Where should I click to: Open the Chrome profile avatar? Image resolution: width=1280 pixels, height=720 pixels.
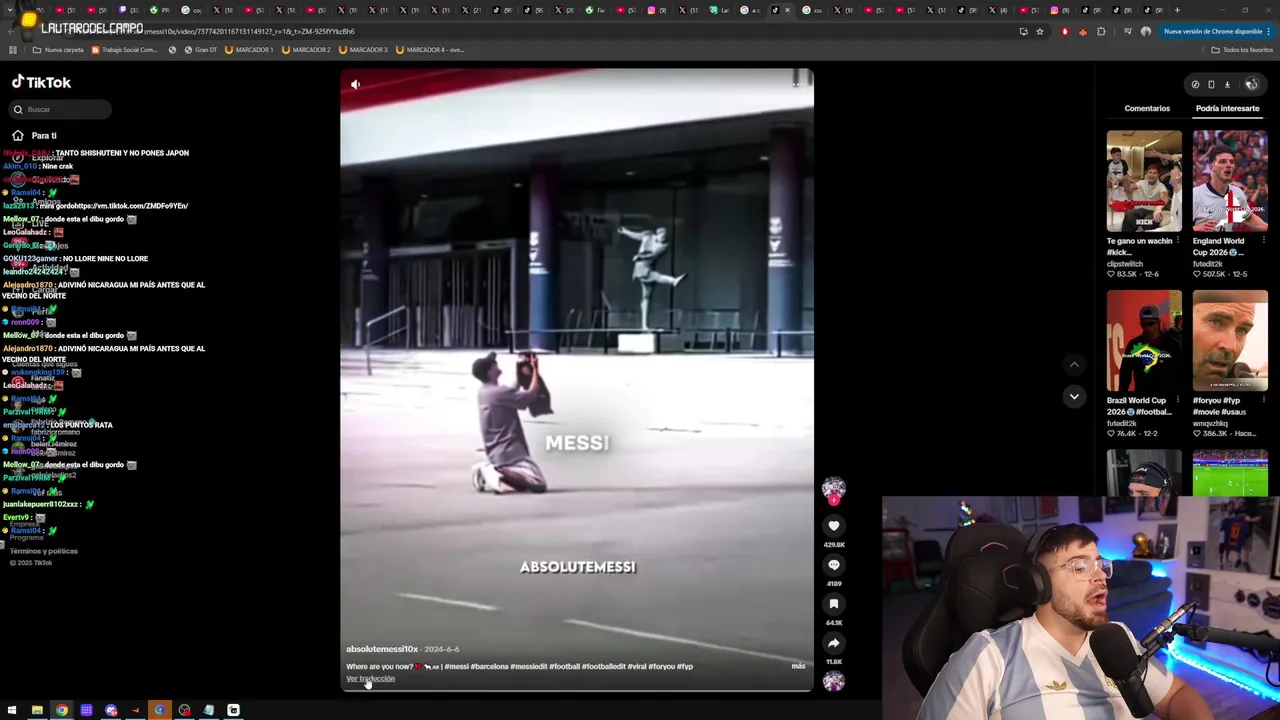click(x=1146, y=32)
